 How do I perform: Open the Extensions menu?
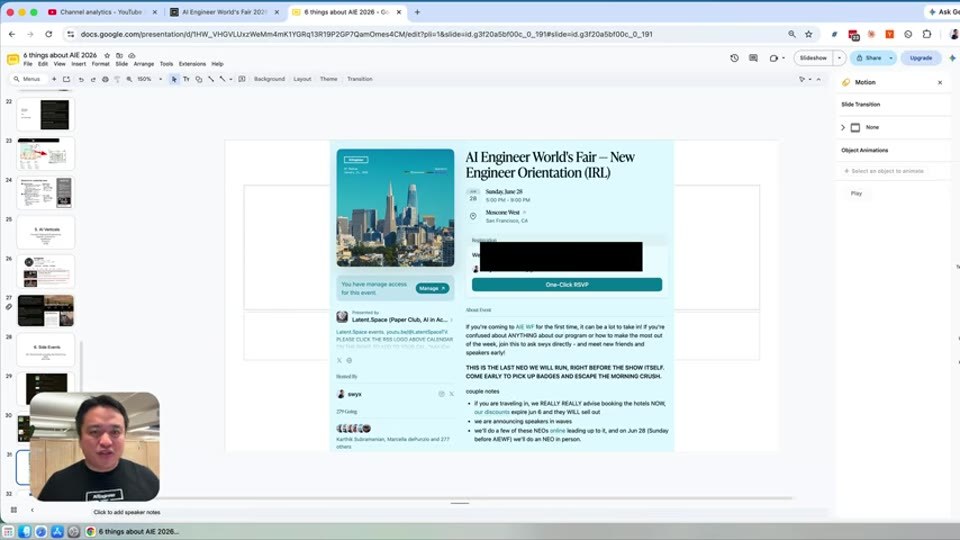192,64
